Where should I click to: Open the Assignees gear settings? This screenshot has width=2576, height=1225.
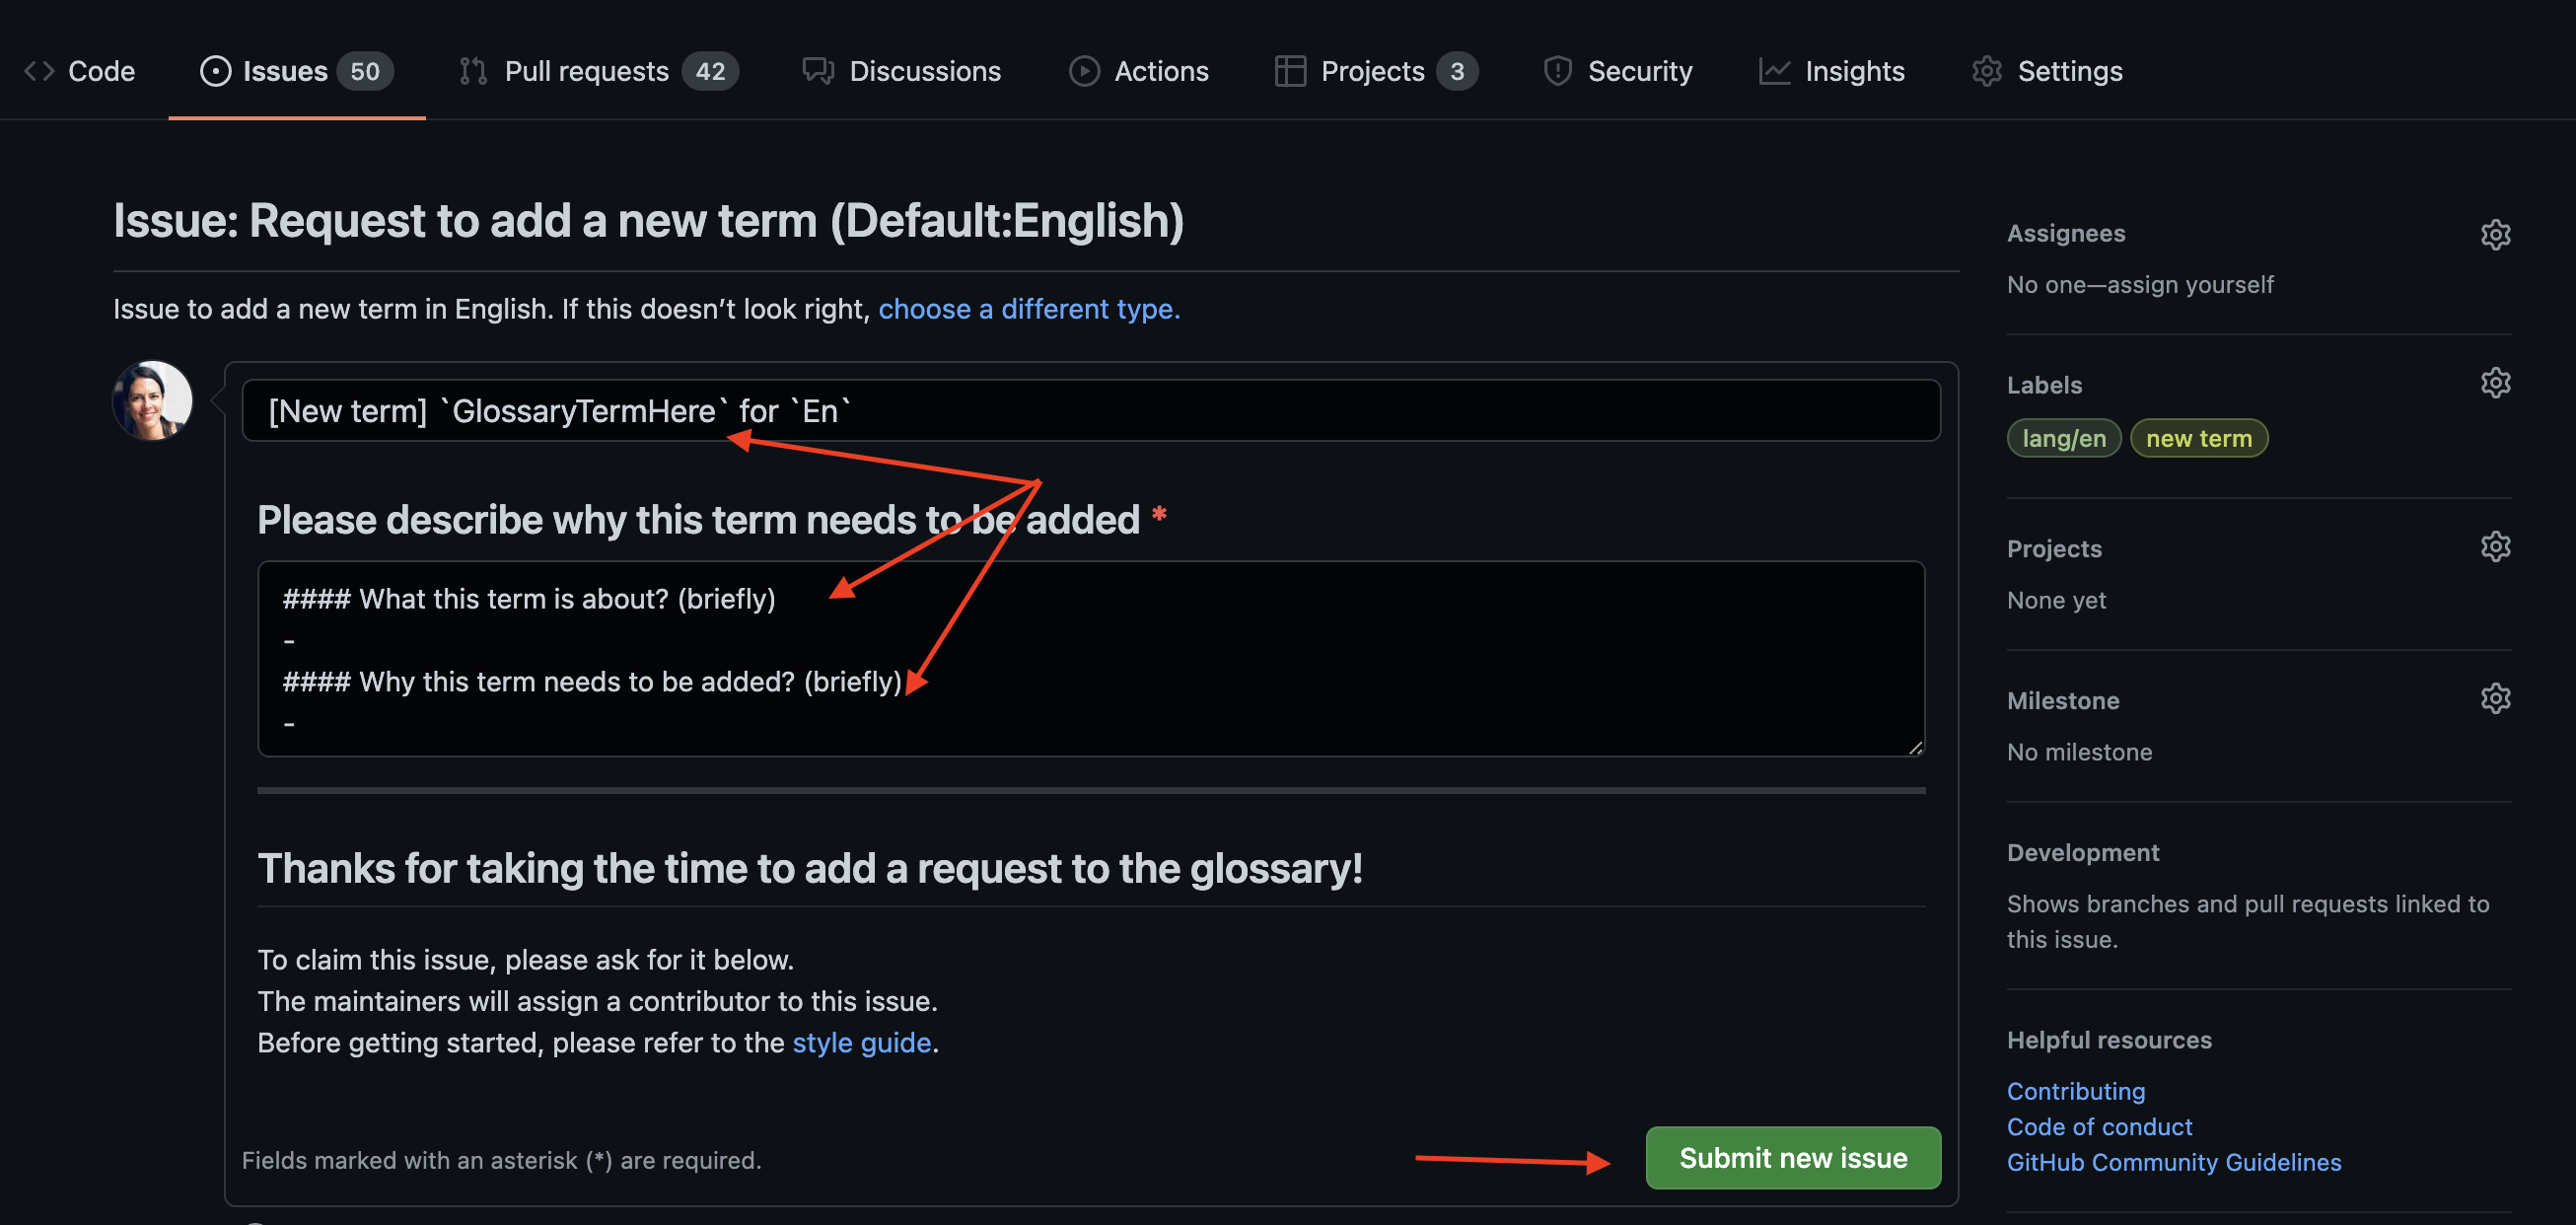2495,234
